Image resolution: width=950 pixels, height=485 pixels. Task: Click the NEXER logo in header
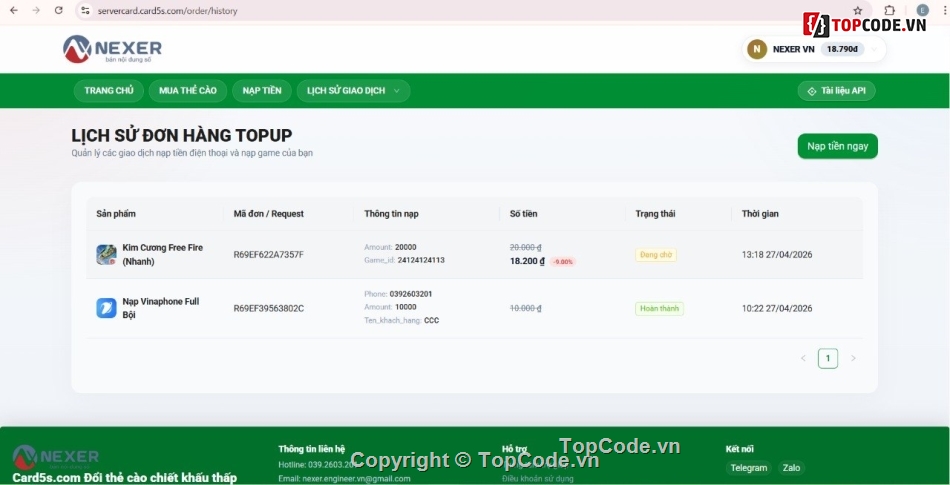point(112,49)
